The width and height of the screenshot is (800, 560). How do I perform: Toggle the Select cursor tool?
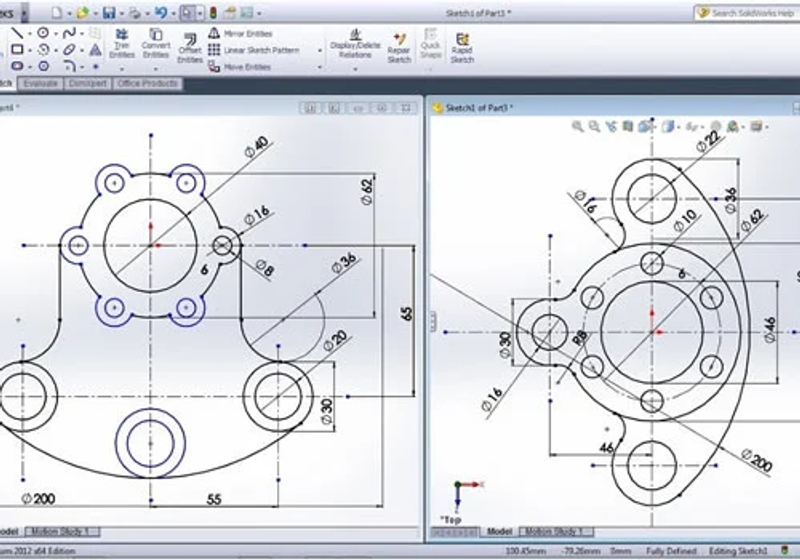187,13
